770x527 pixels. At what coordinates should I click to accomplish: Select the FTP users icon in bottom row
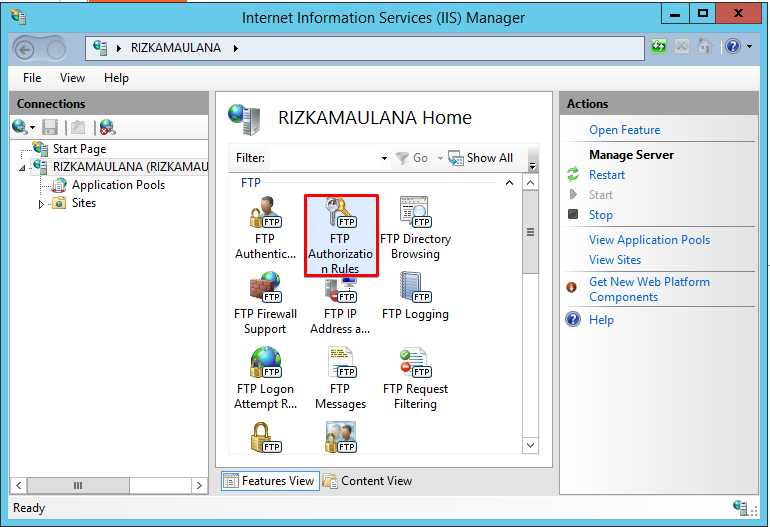340,437
